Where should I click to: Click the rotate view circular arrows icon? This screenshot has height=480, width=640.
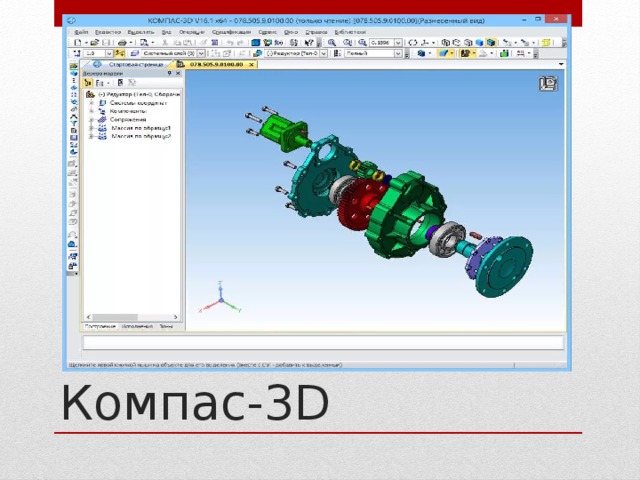(x=413, y=42)
